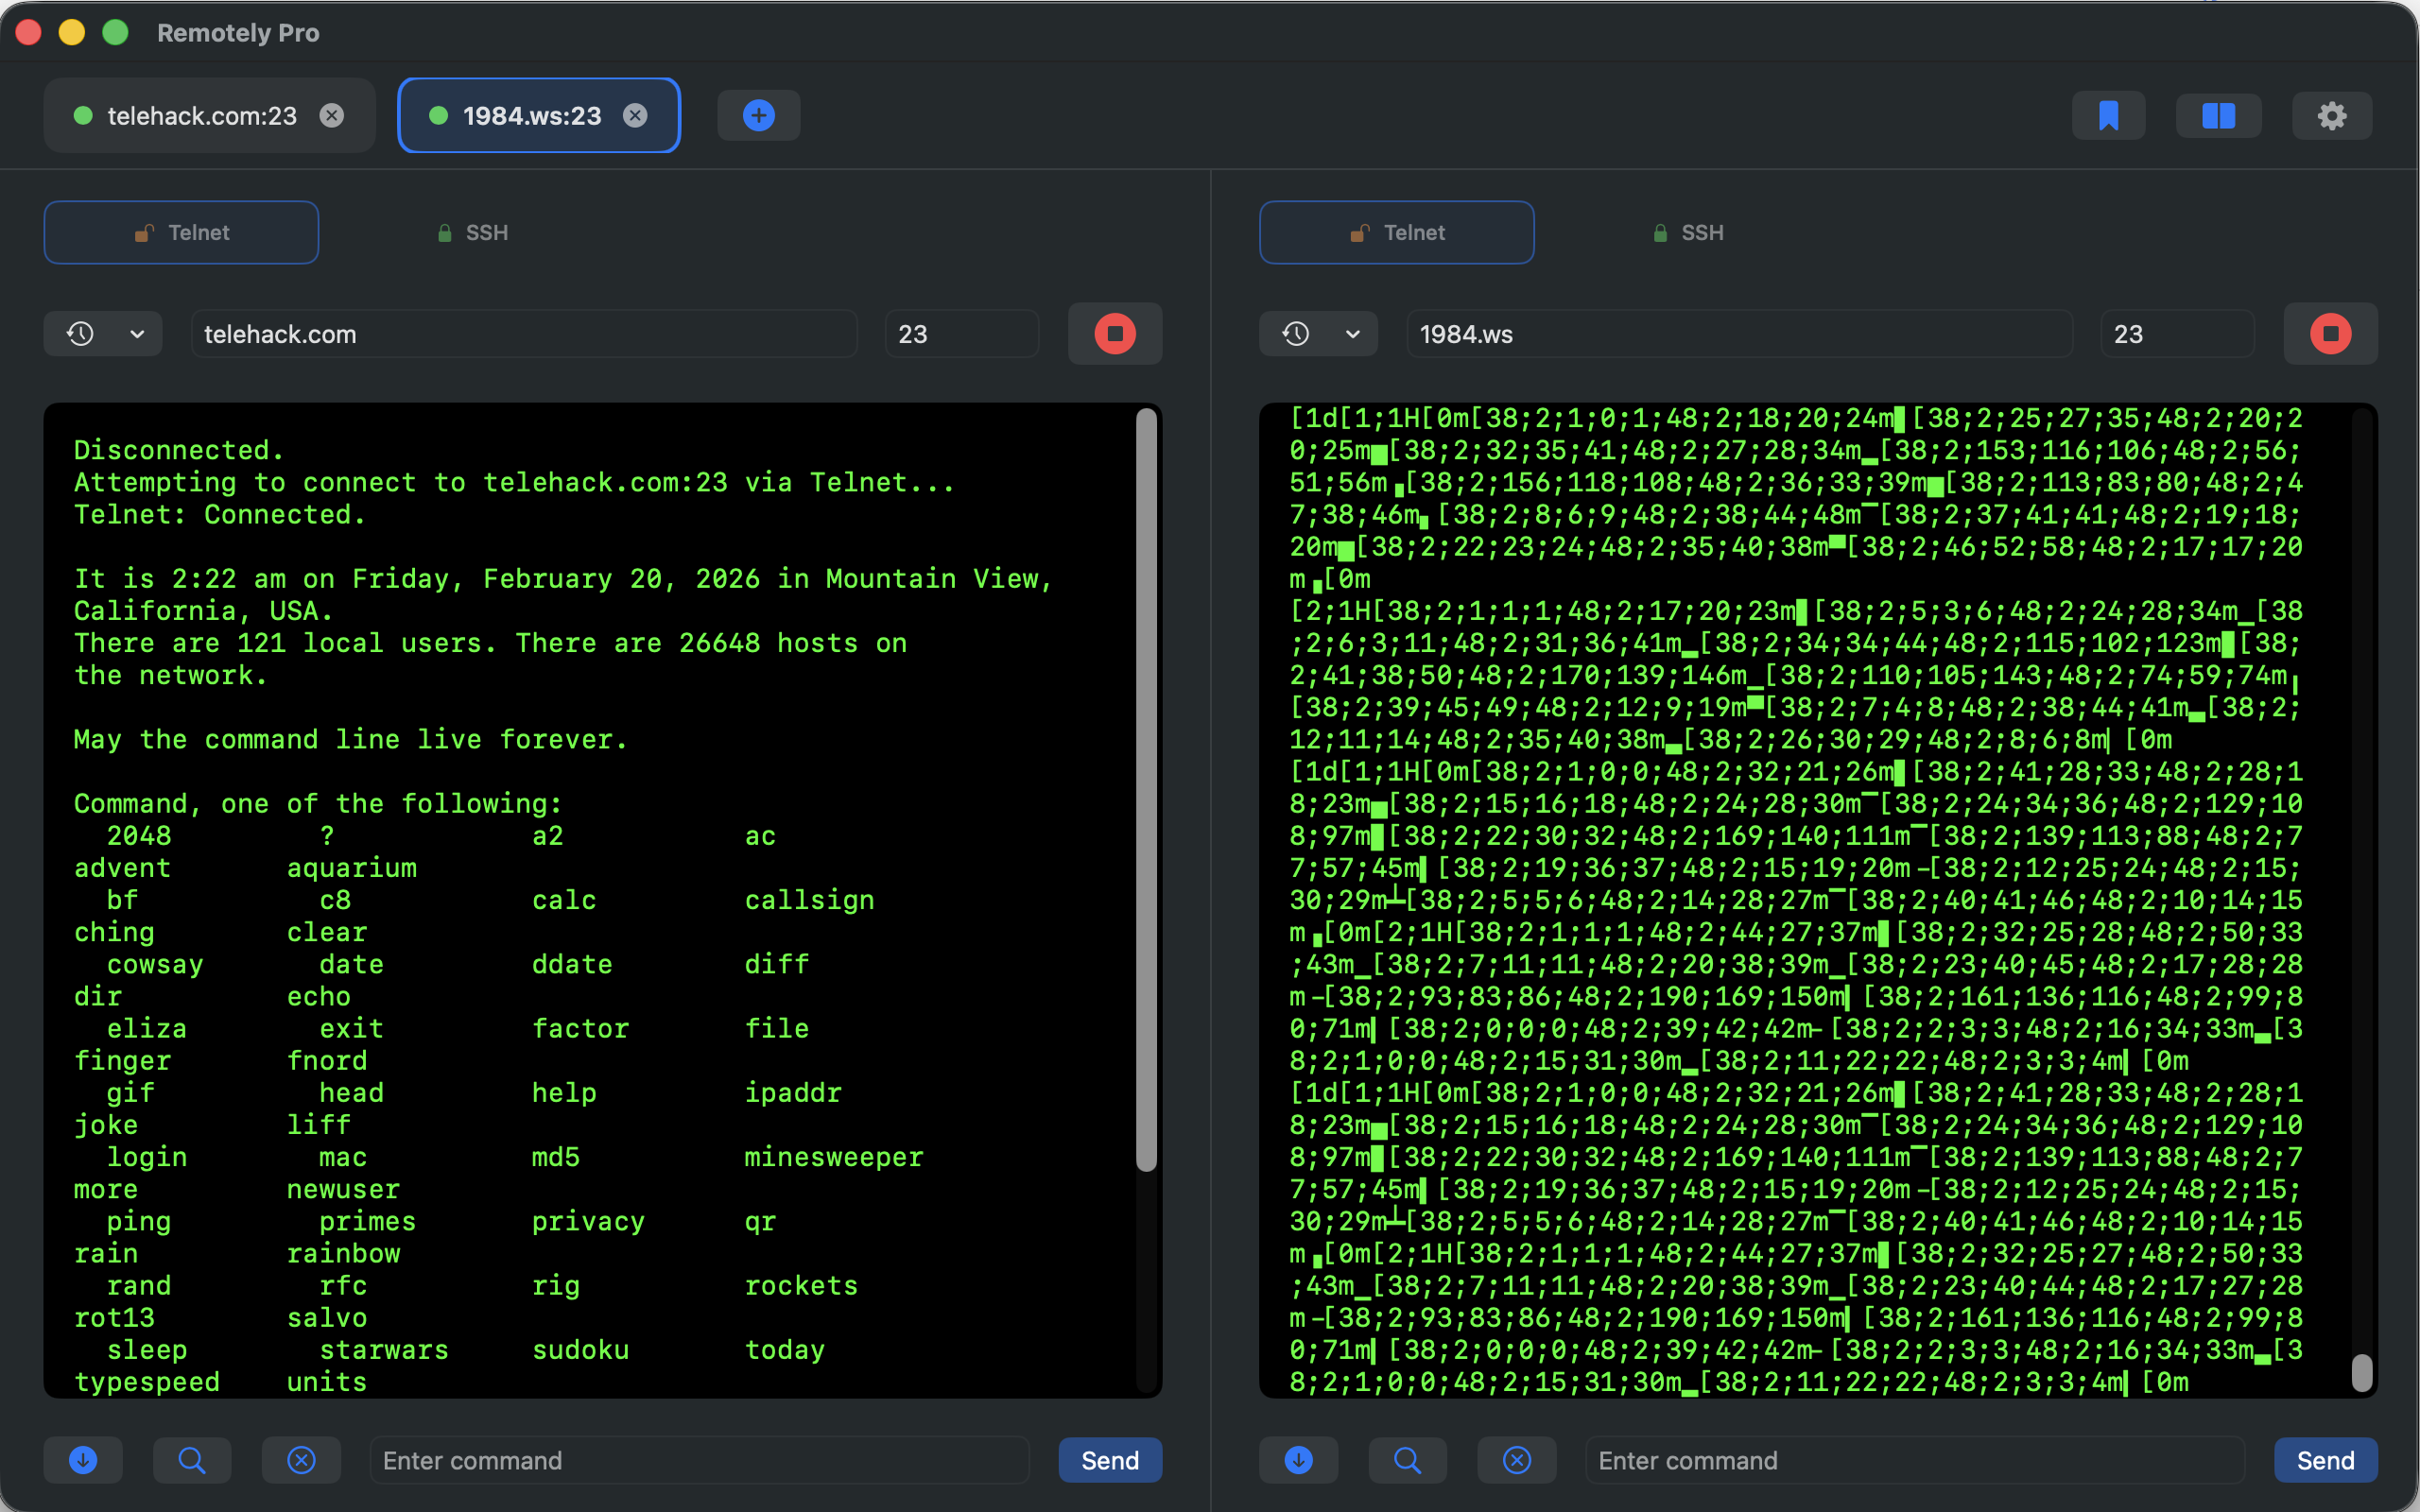The width and height of the screenshot is (2420, 1512).
Task: Select Telnet protocol in the right pane
Action: [x=1396, y=233]
